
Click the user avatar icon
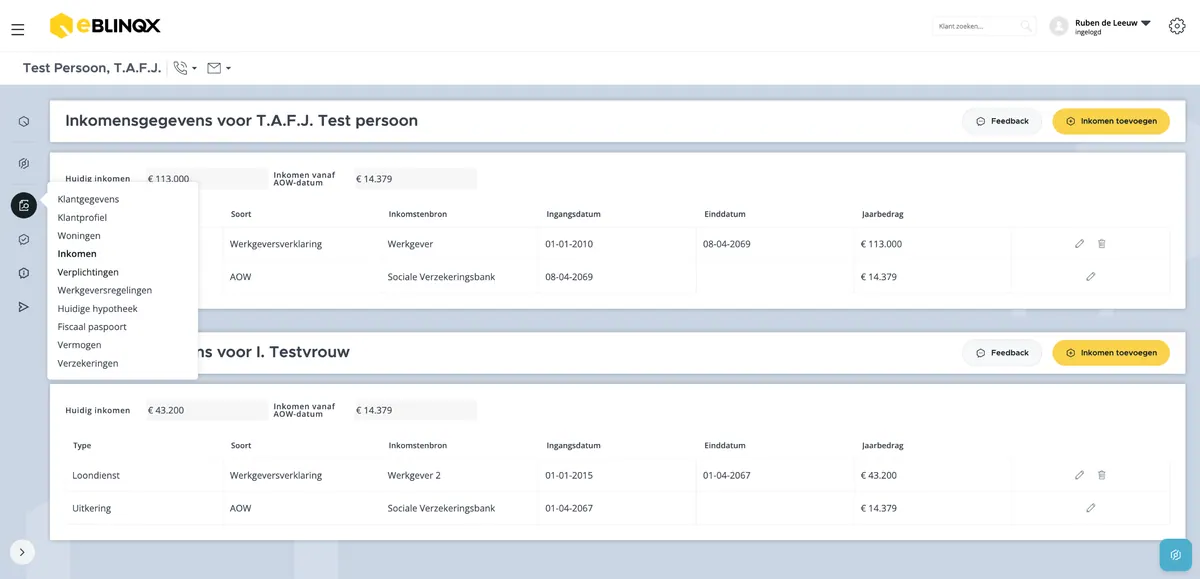tap(1059, 26)
